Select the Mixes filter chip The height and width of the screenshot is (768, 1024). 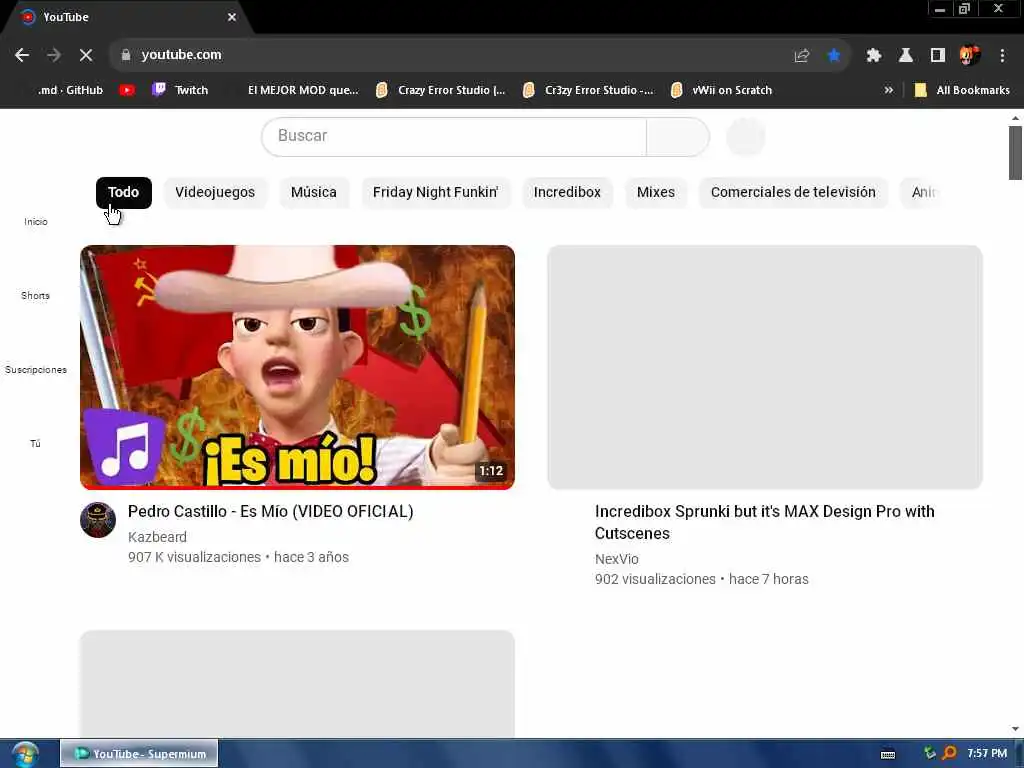pos(656,193)
